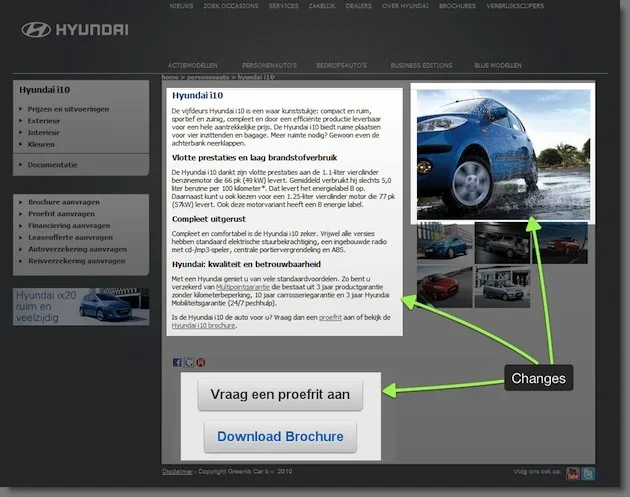630x497 pixels.
Task: Share the page via the Facebook icon
Action: pos(177,362)
